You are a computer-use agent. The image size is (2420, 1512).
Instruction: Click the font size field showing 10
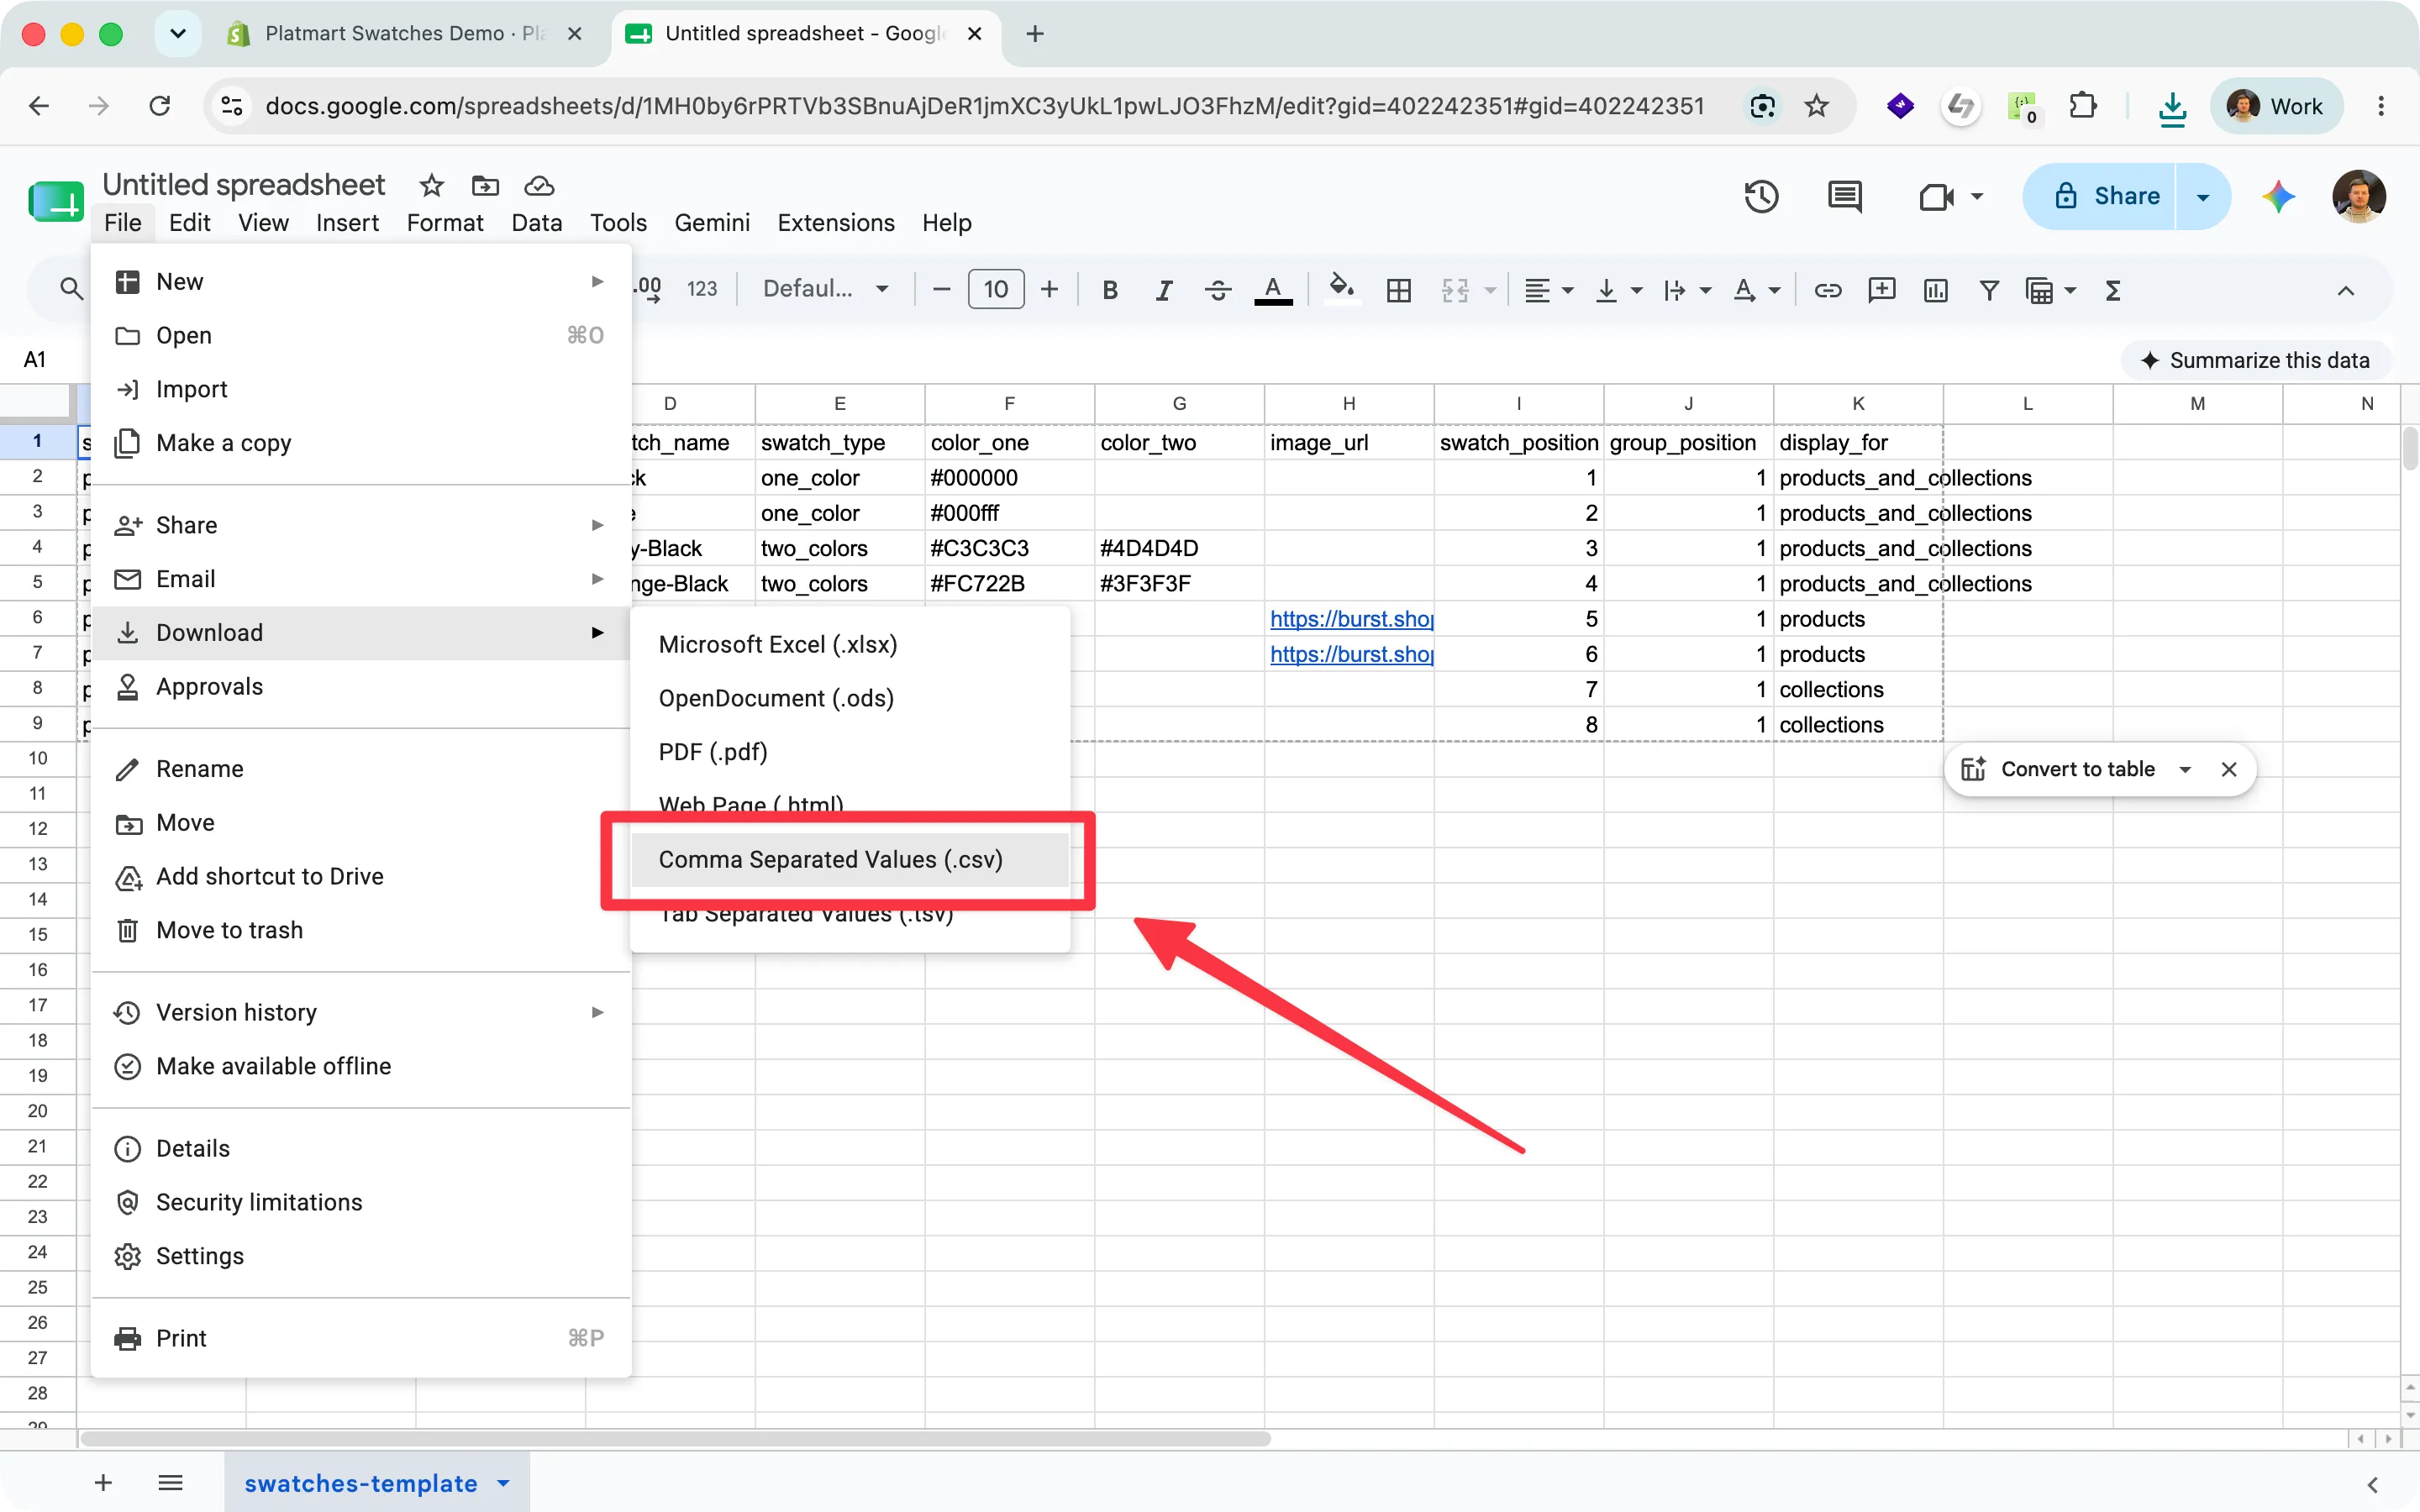point(996,290)
